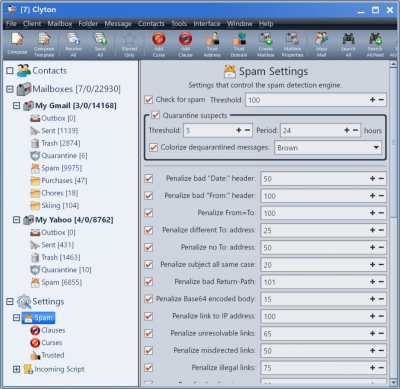Image resolution: width=400 pixels, height=389 pixels.
Task: Click the Compose toolbar icon
Action: click(17, 43)
